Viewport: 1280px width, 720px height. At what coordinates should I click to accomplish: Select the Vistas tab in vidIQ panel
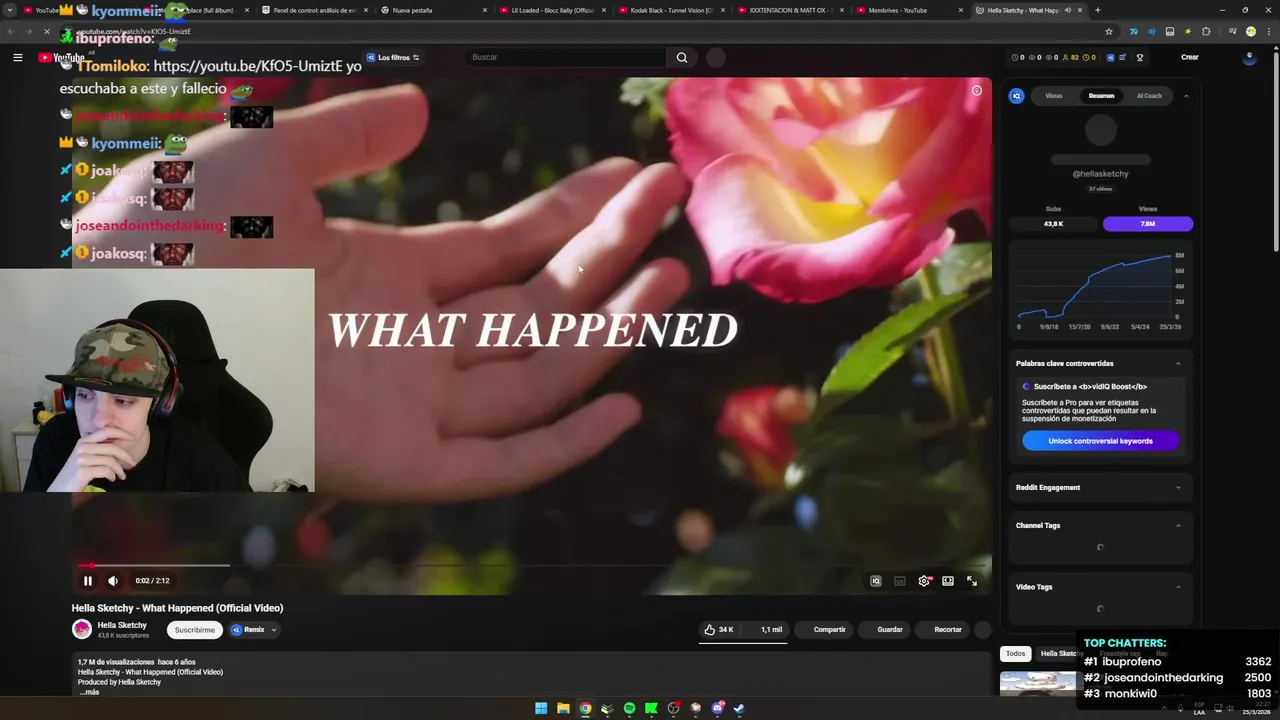(x=1054, y=96)
